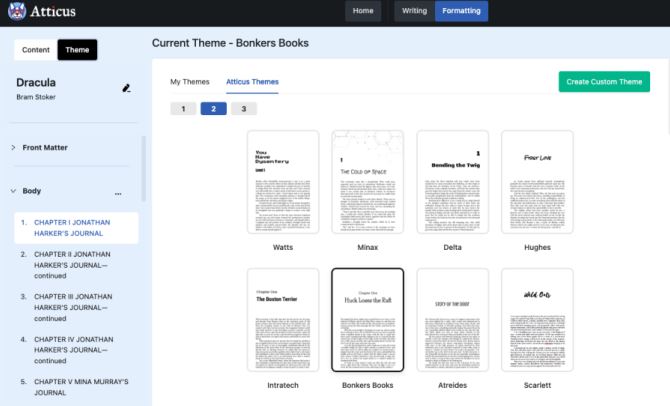Go to themes page 1
This screenshot has height=406, width=670.
click(183, 109)
